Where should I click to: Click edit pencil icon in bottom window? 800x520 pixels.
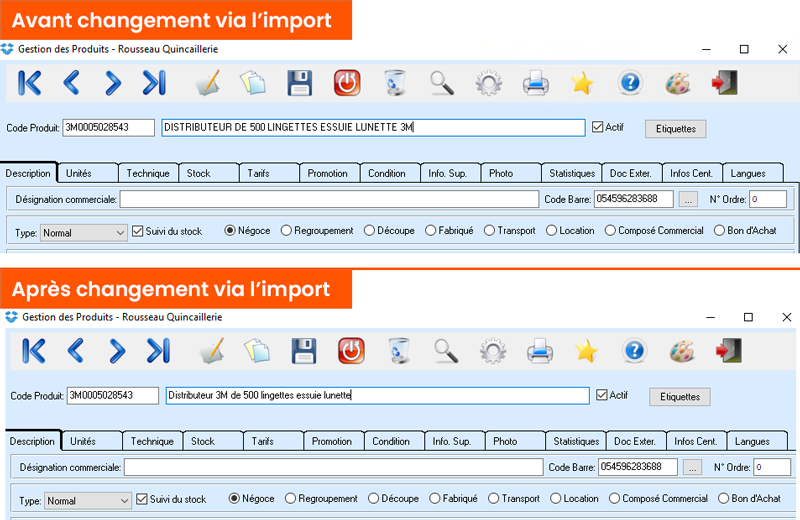(x=212, y=351)
